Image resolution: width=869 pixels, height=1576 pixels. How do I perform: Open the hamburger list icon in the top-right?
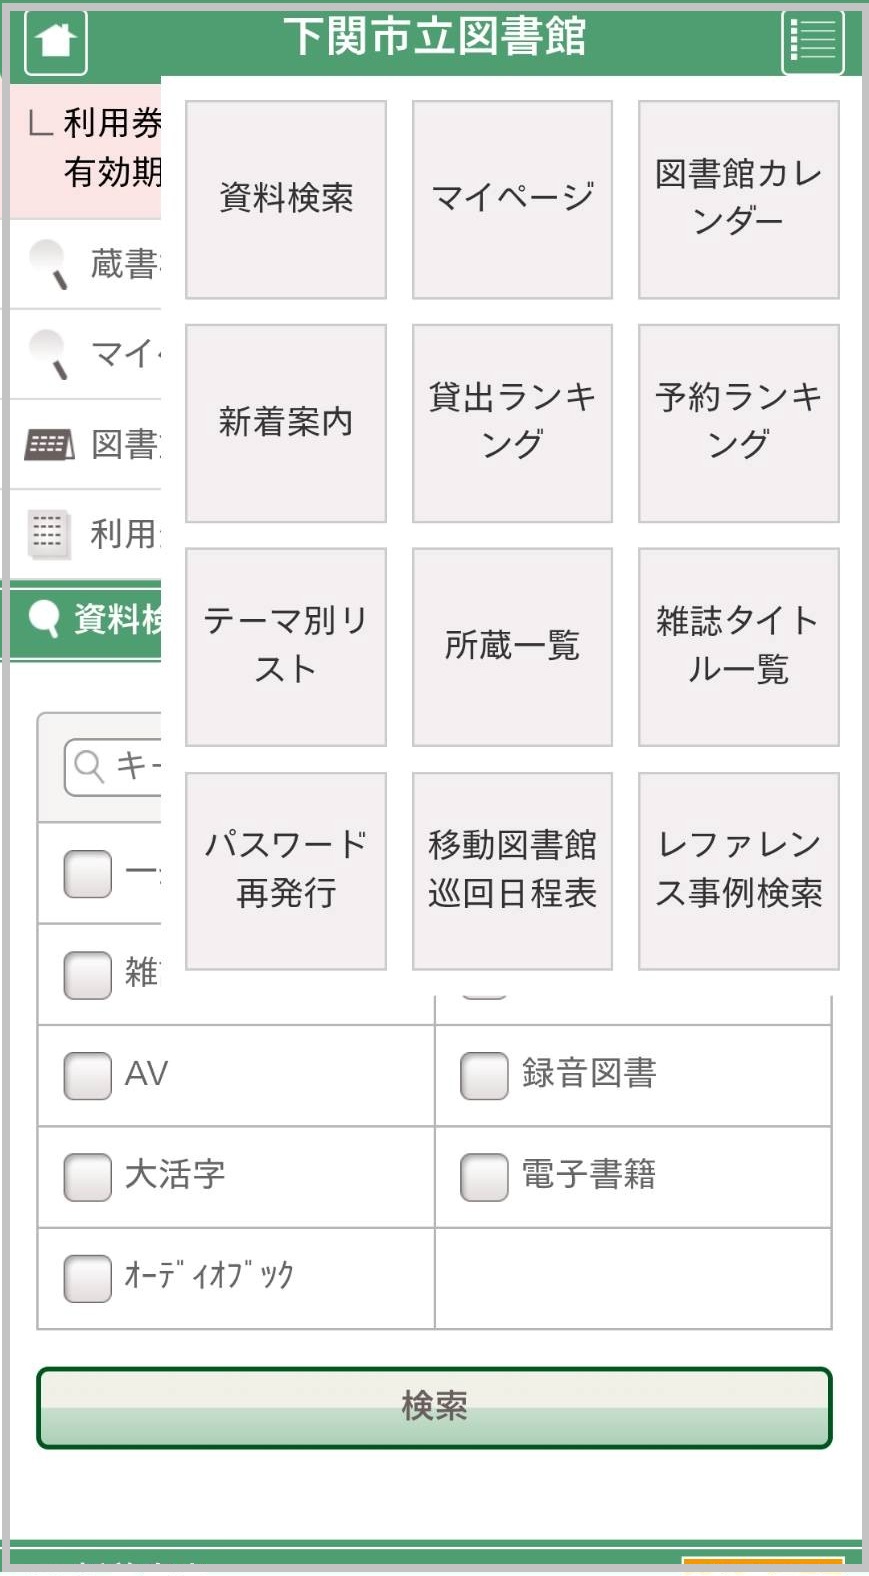[x=813, y=41]
